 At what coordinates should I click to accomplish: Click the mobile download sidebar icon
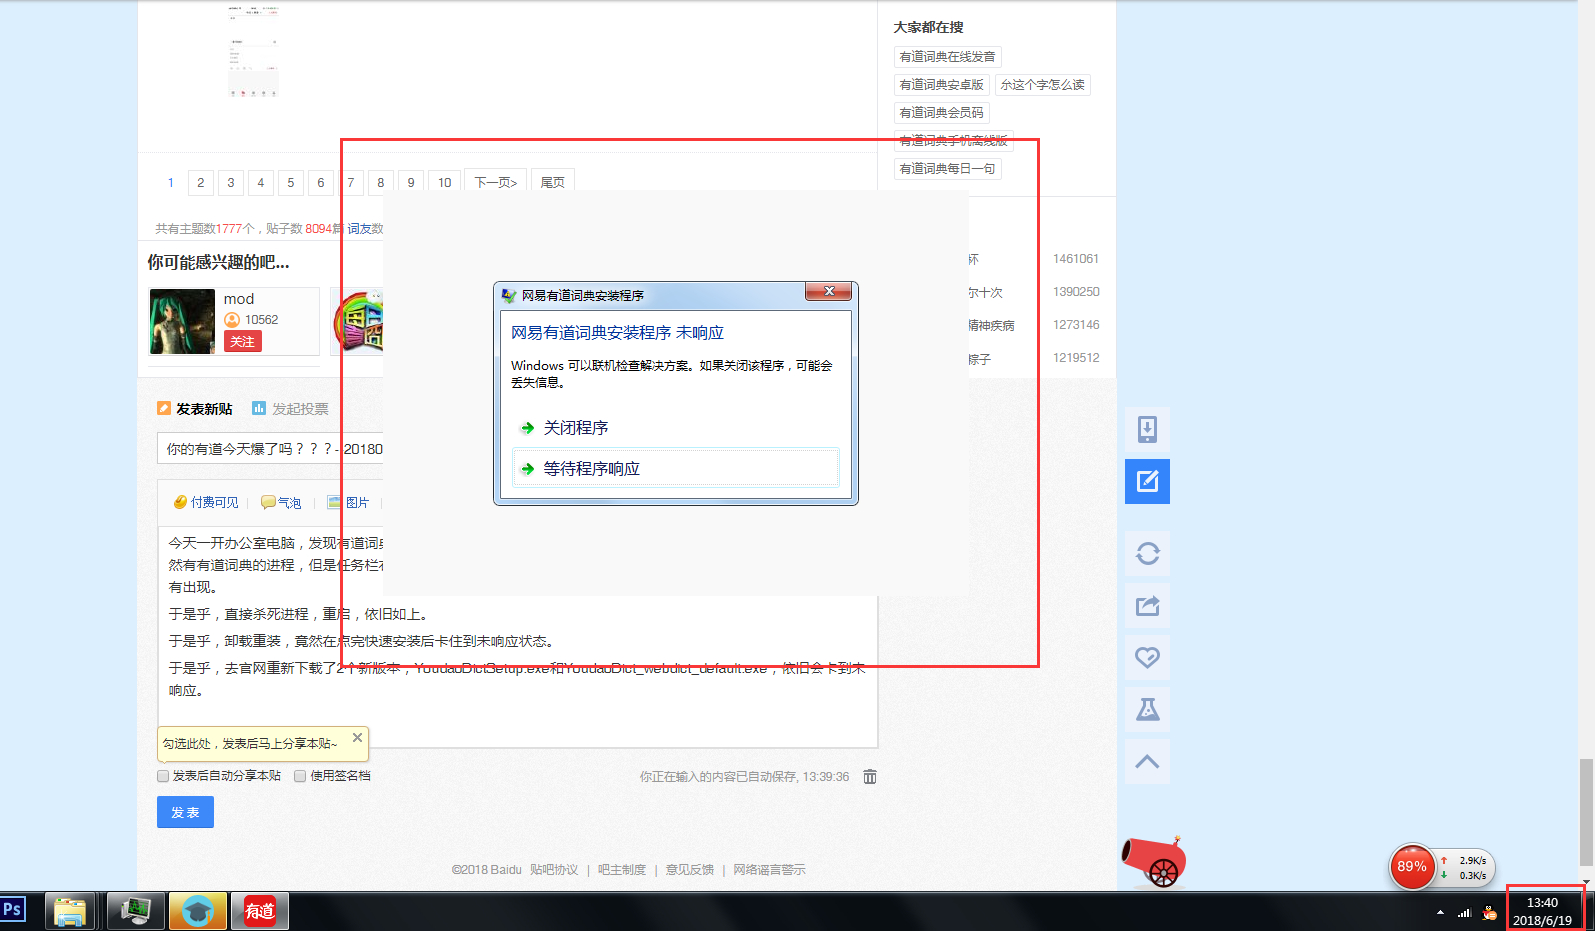coord(1147,430)
